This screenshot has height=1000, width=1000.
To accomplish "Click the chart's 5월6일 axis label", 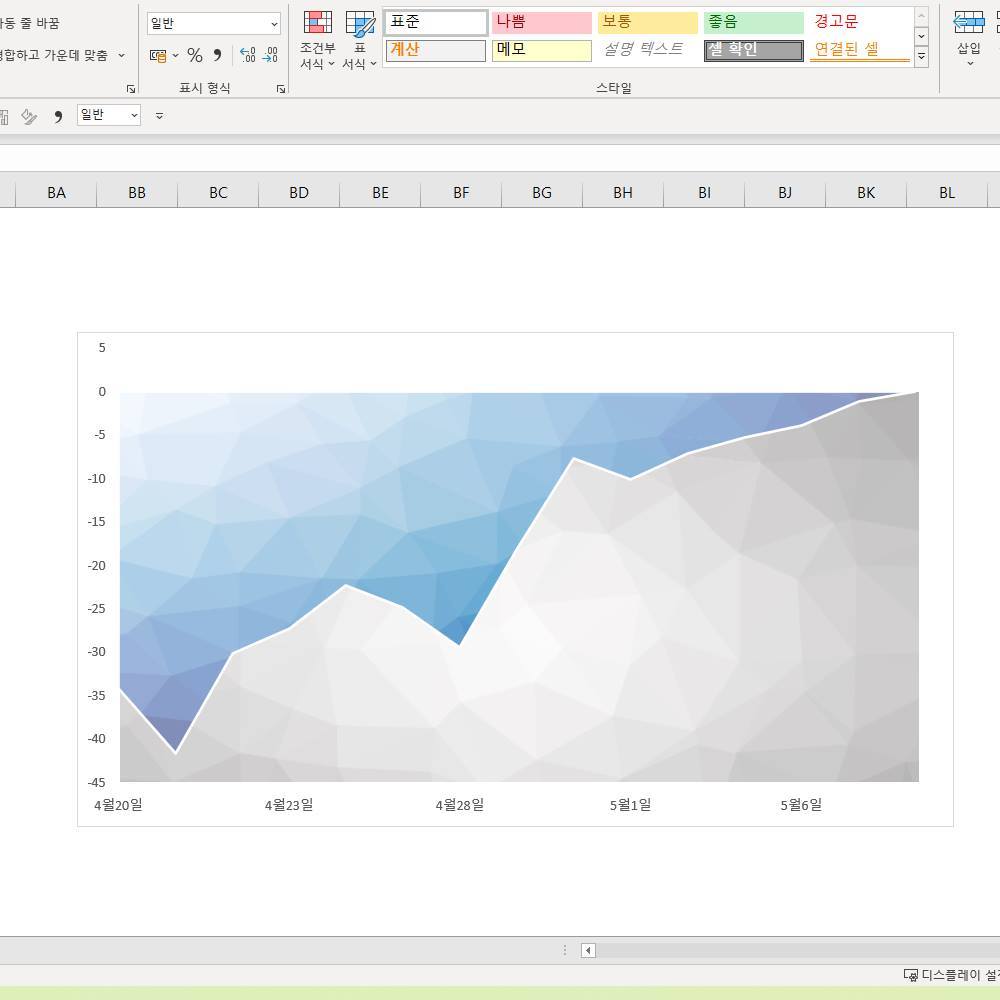I will (x=801, y=805).
